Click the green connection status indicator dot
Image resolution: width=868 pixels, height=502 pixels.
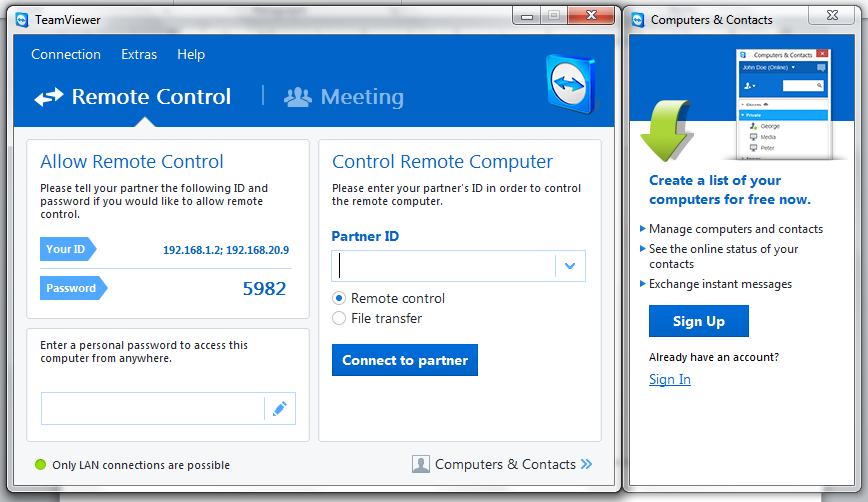(x=40, y=464)
